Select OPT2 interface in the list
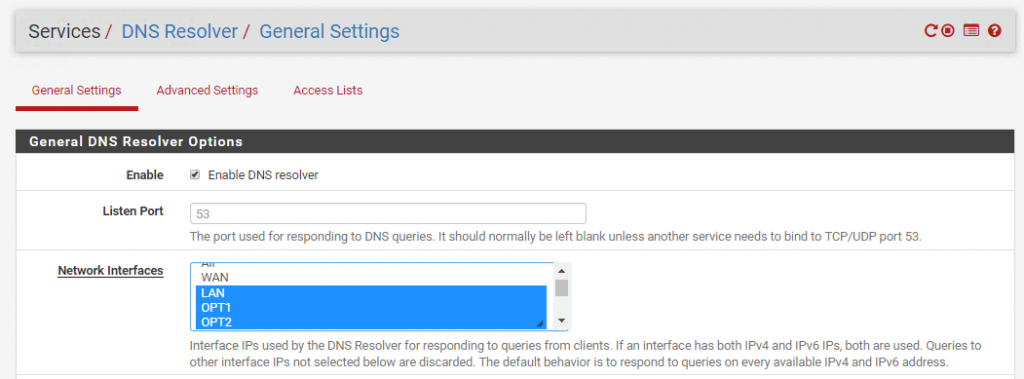Screen dimensions: 1024x379 [x=371, y=321]
